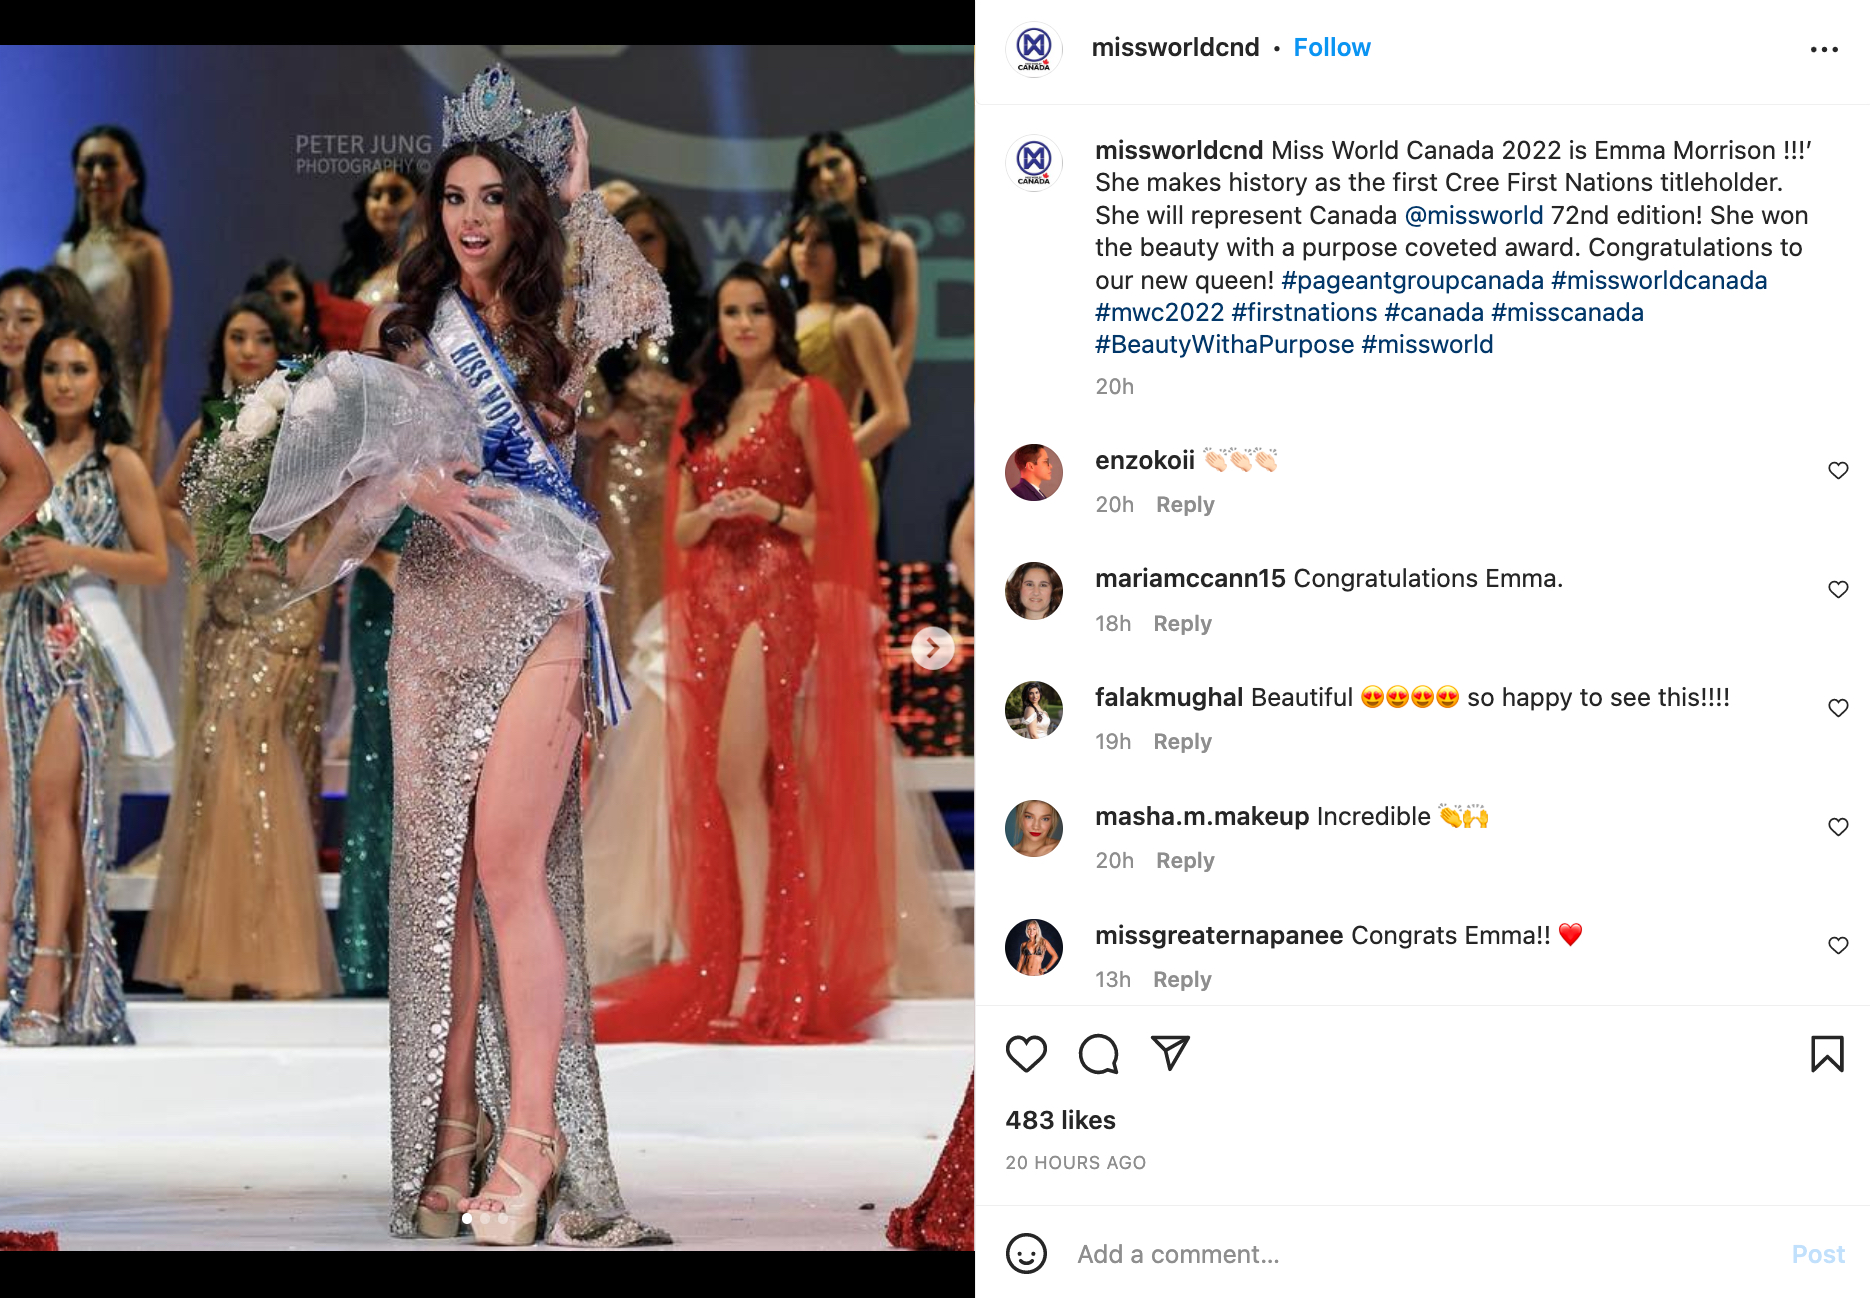Like falakmughal's comment heart
Screen dimensions: 1870x1298
coord(1838,707)
